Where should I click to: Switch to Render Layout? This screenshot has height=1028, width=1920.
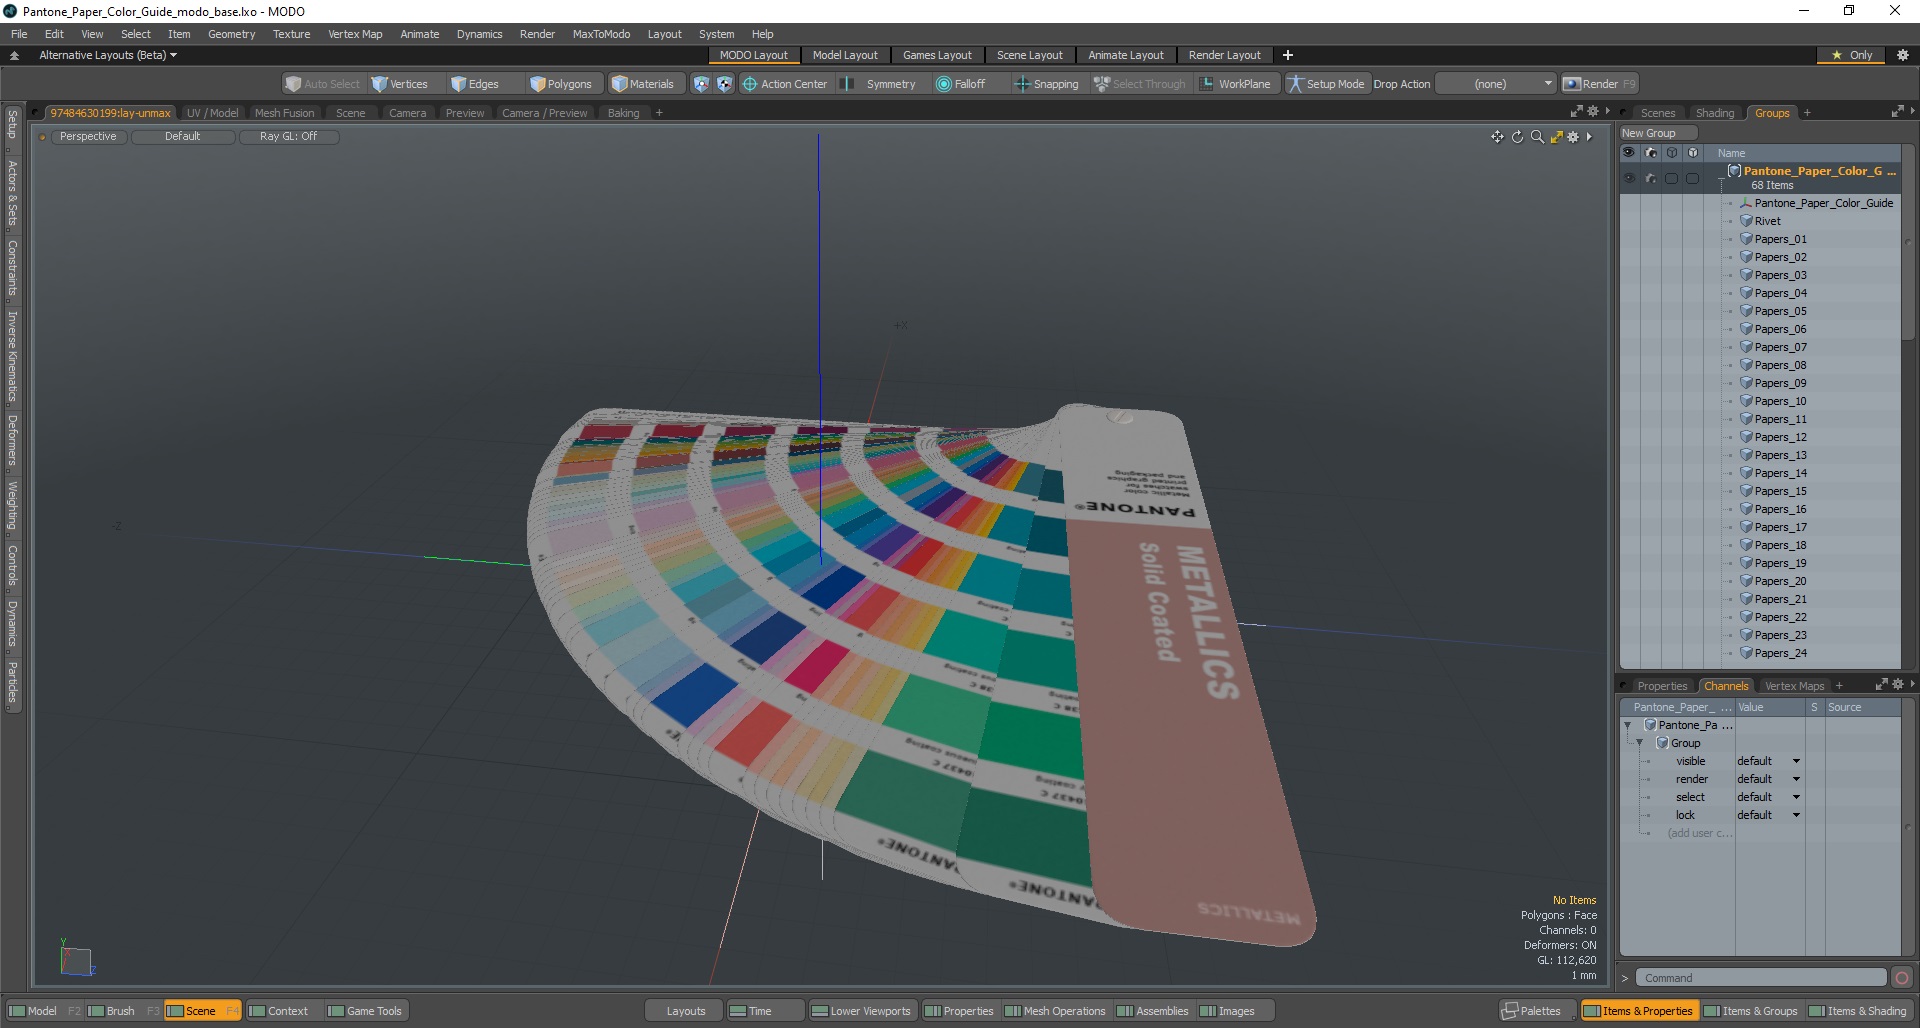[x=1224, y=55]
